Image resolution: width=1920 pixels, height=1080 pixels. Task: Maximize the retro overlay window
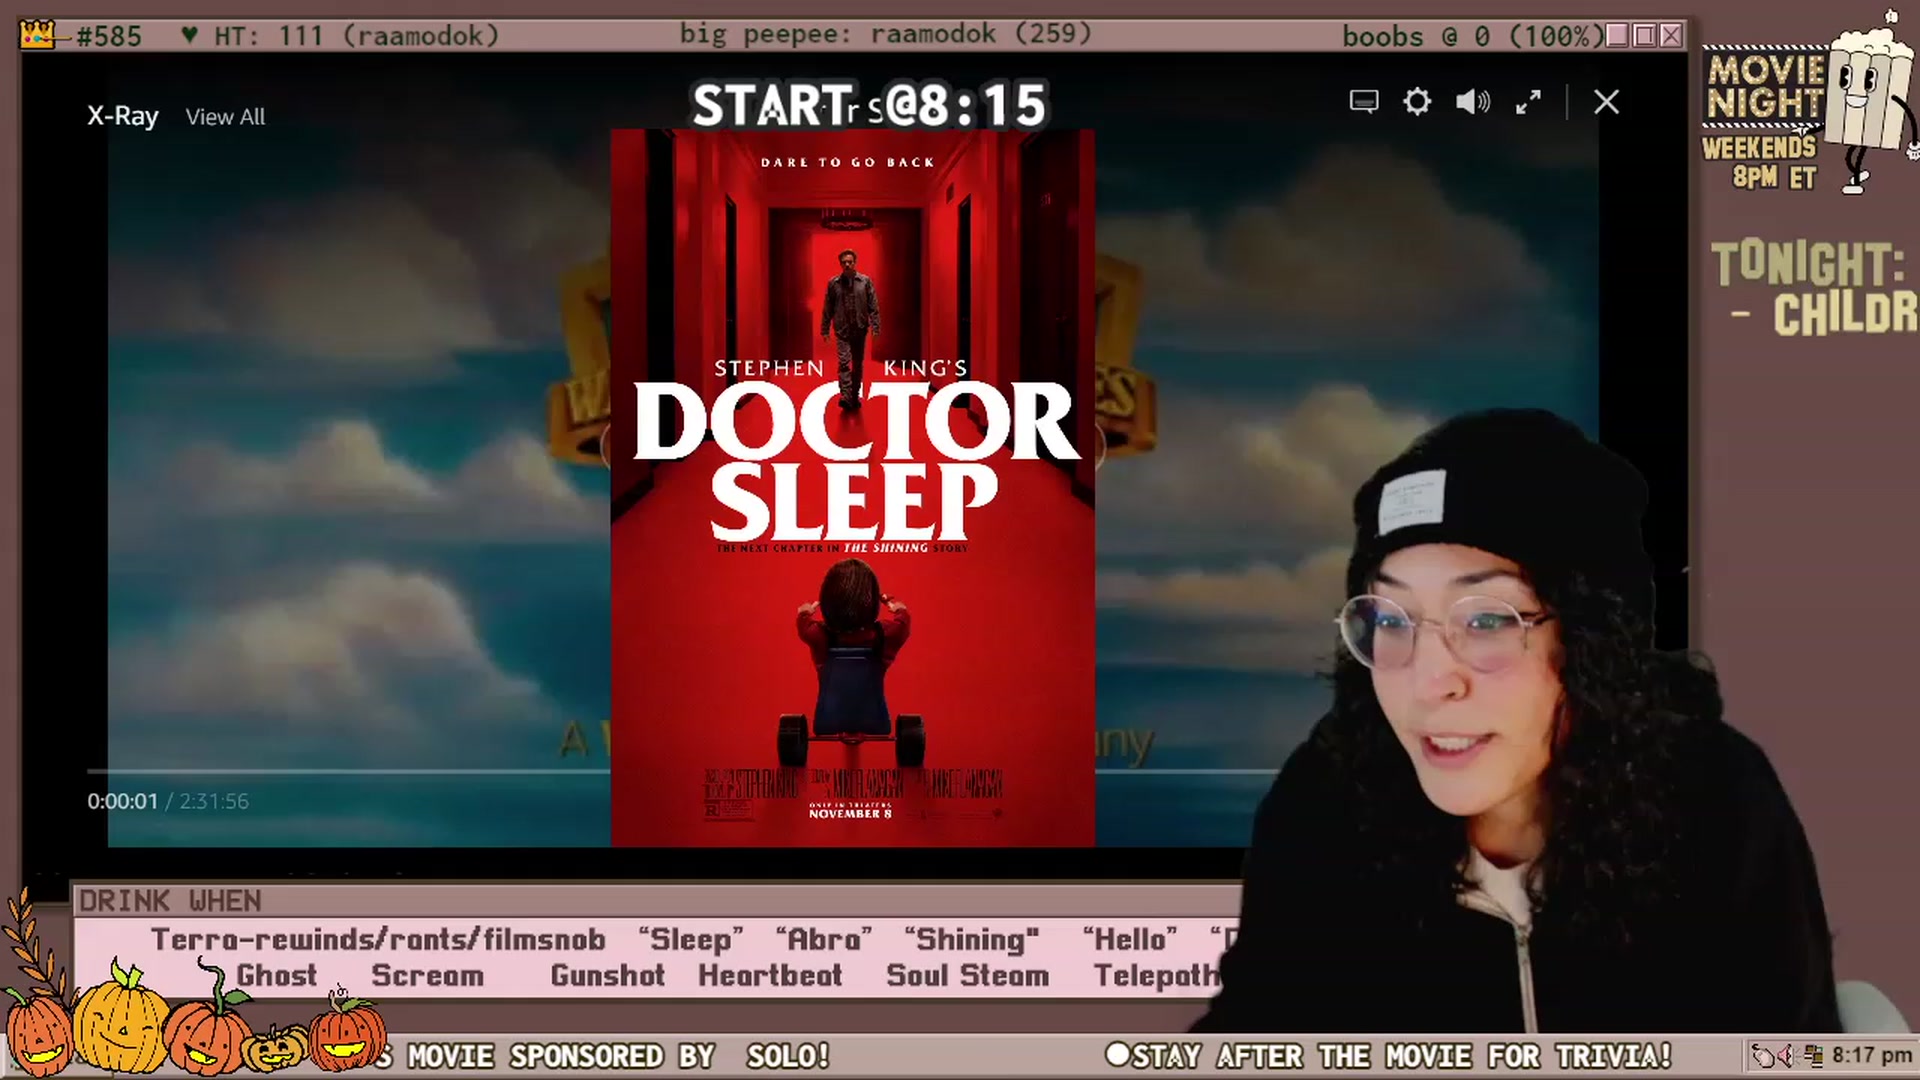pyautogui.click(x=1644, y=36)
